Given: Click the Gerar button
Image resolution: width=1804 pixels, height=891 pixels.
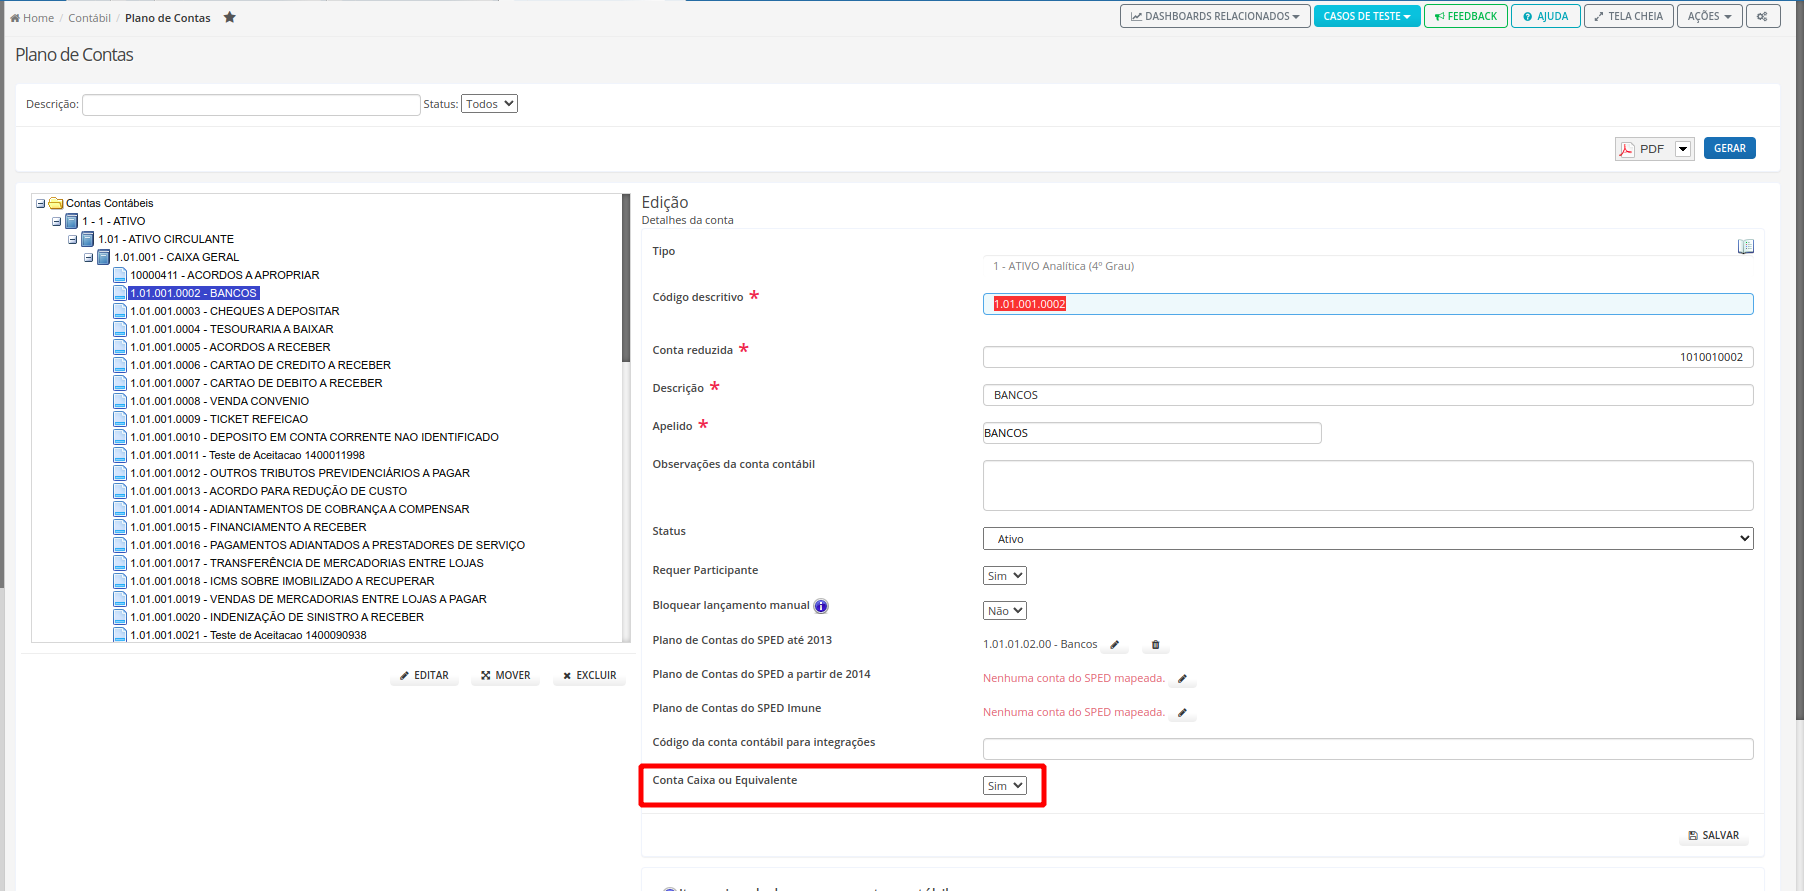Looking at the screenshot, I should (x=1729, y=148).
